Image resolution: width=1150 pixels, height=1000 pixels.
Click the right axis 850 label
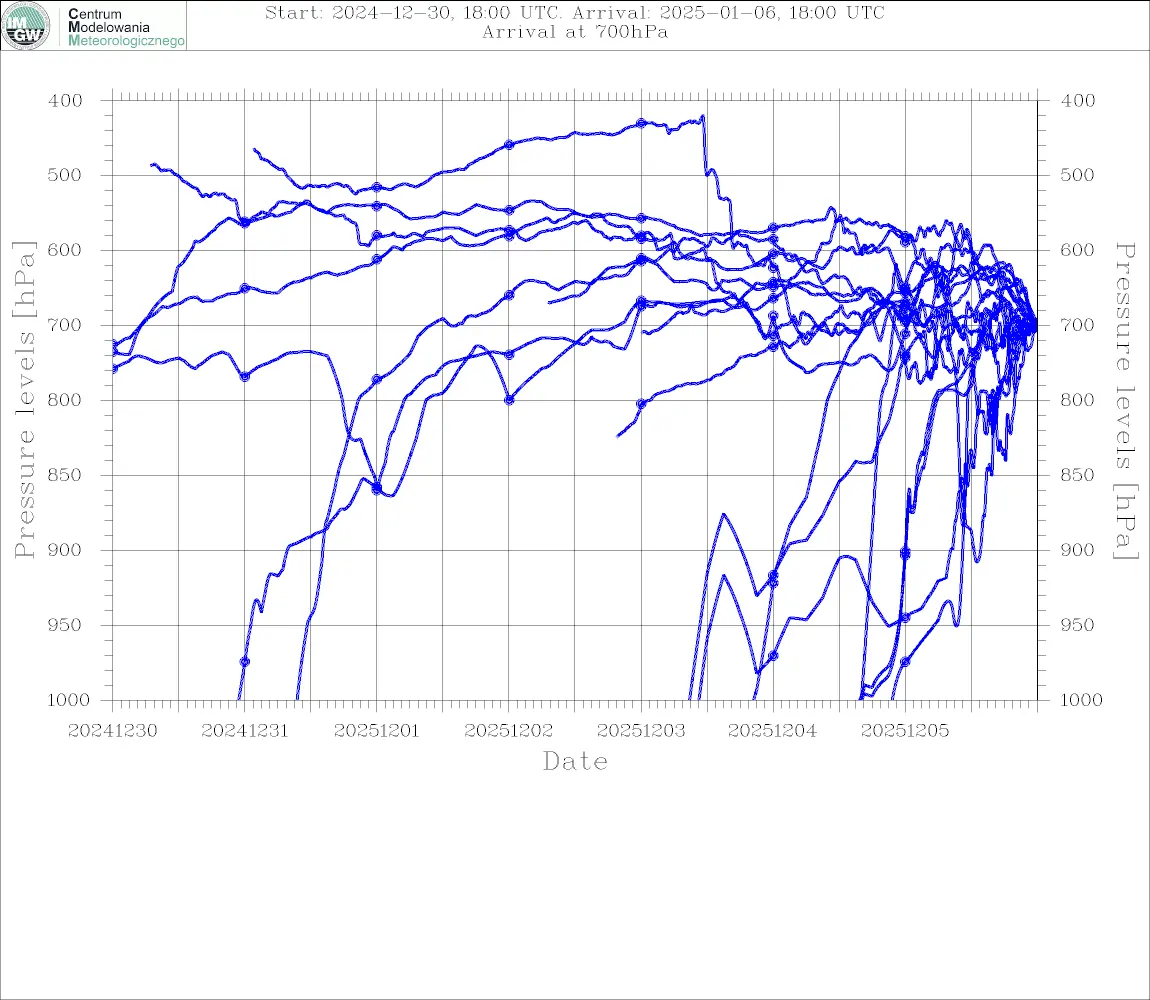tap(1077, 475)
